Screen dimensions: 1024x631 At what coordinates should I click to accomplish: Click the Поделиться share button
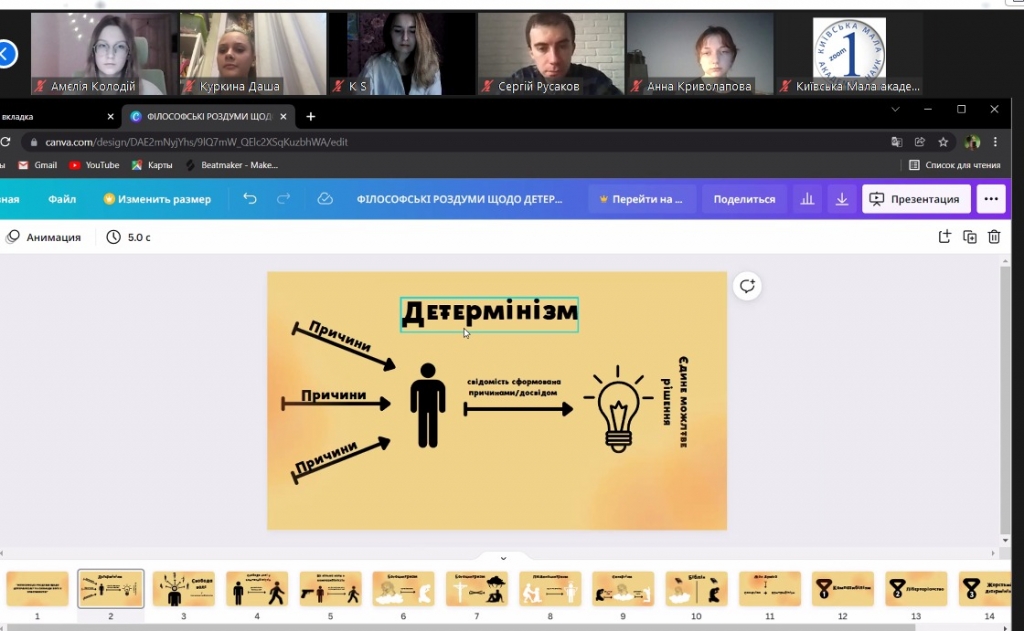click(x=744, y=199)
